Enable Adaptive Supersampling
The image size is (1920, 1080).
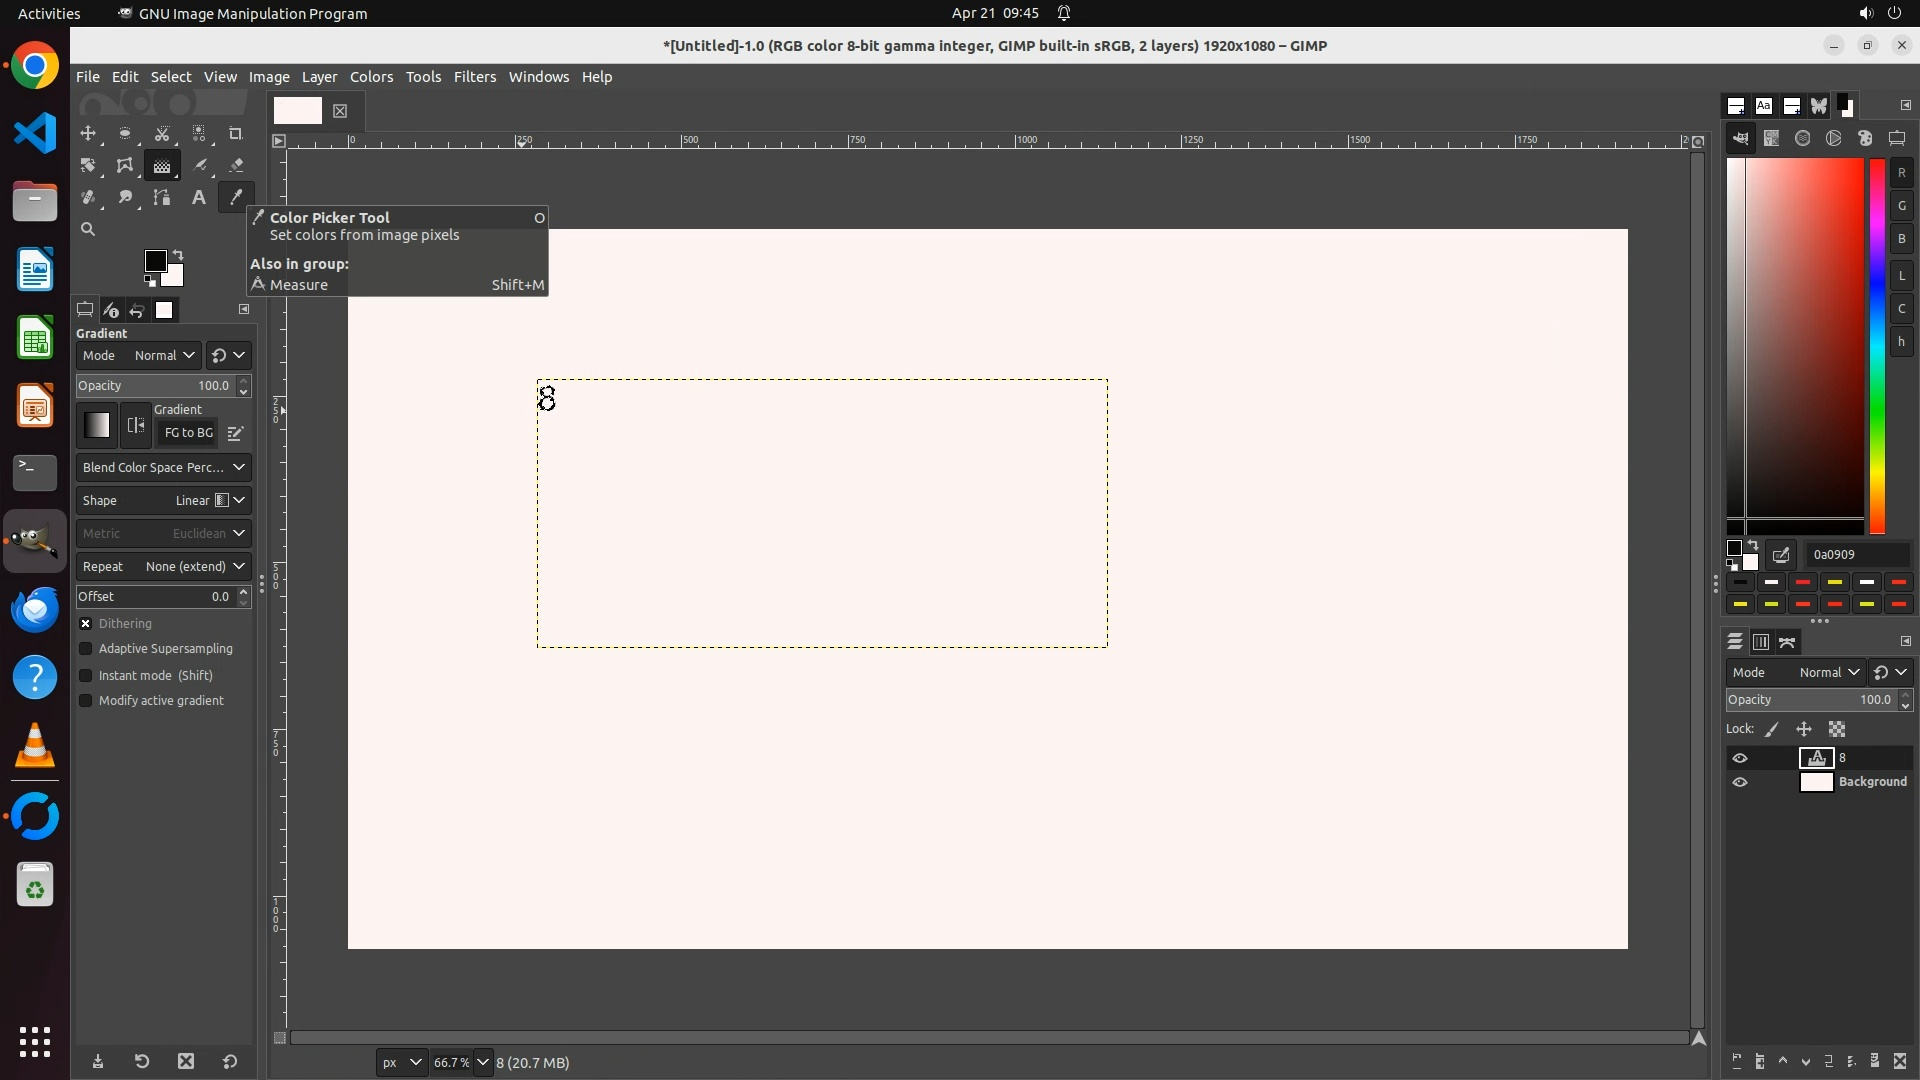coord(86,649)
